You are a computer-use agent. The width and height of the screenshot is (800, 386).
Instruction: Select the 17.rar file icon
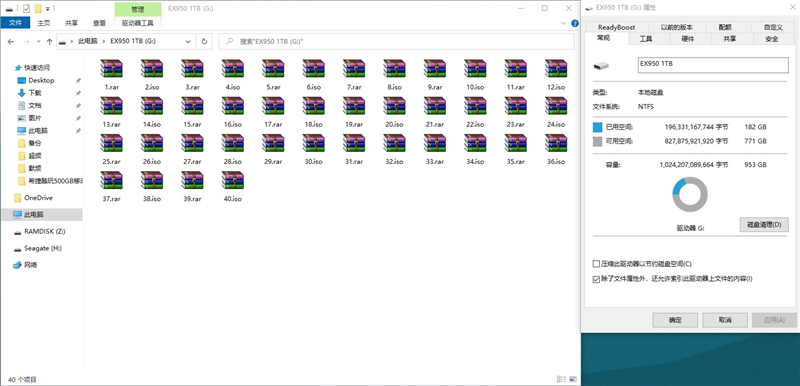click(273, 107)
